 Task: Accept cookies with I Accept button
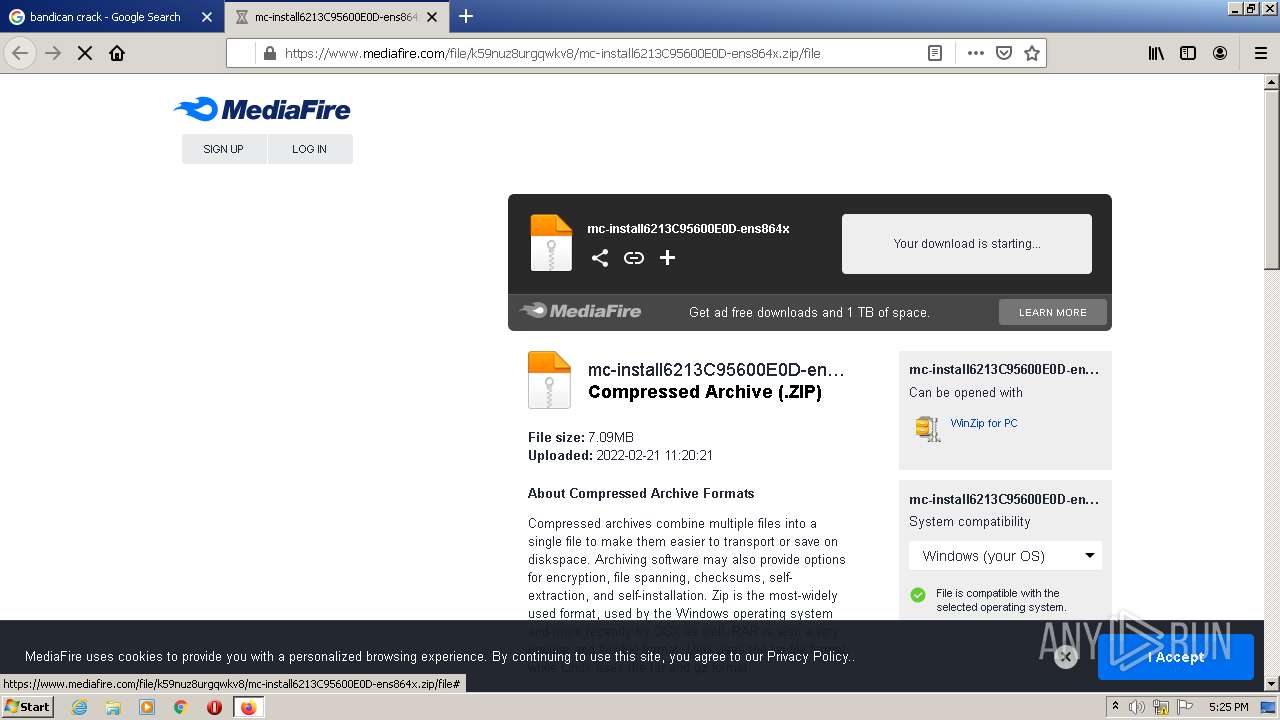1176,657
